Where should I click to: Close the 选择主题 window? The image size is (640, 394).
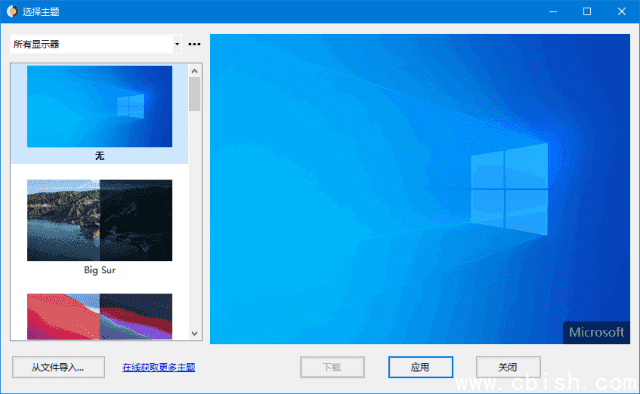(x=622, y=11)
